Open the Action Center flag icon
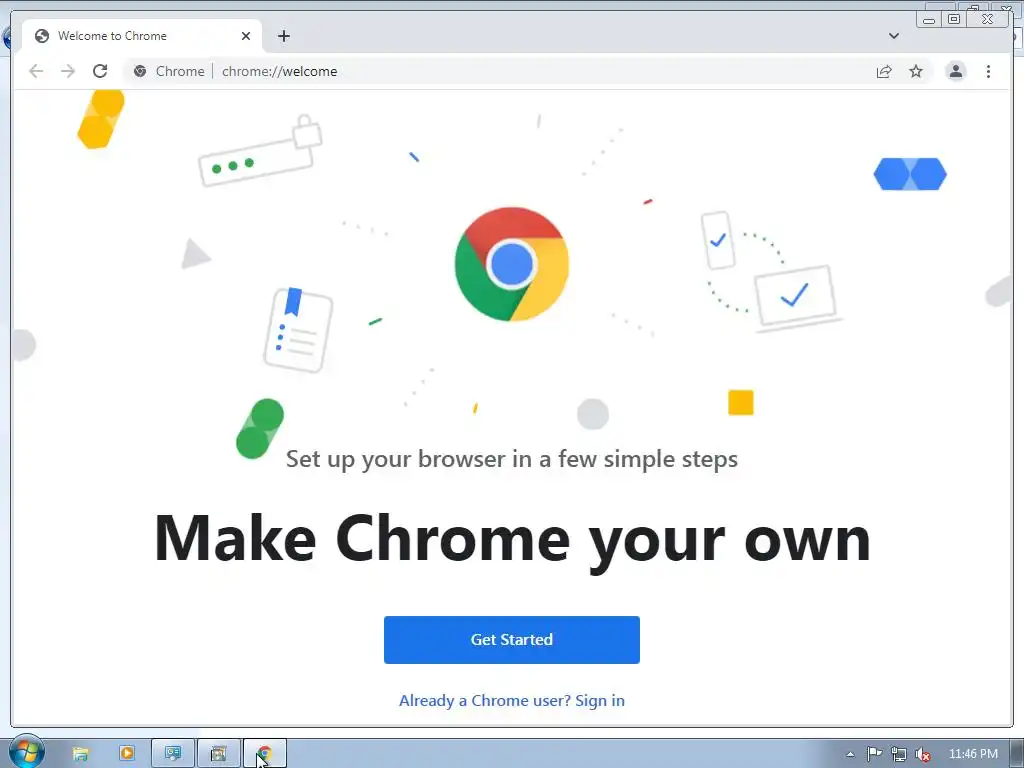The height and width of the screenshot is (768, 1024). [x=874, y=754]
